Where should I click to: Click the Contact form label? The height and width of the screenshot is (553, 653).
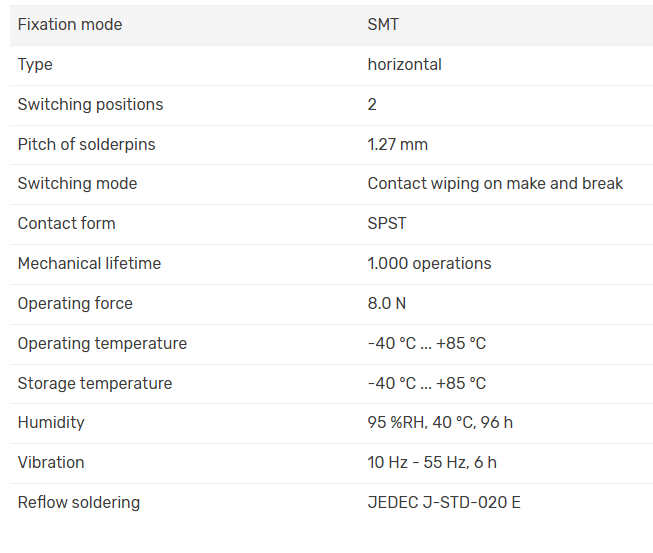click(66, 224)
